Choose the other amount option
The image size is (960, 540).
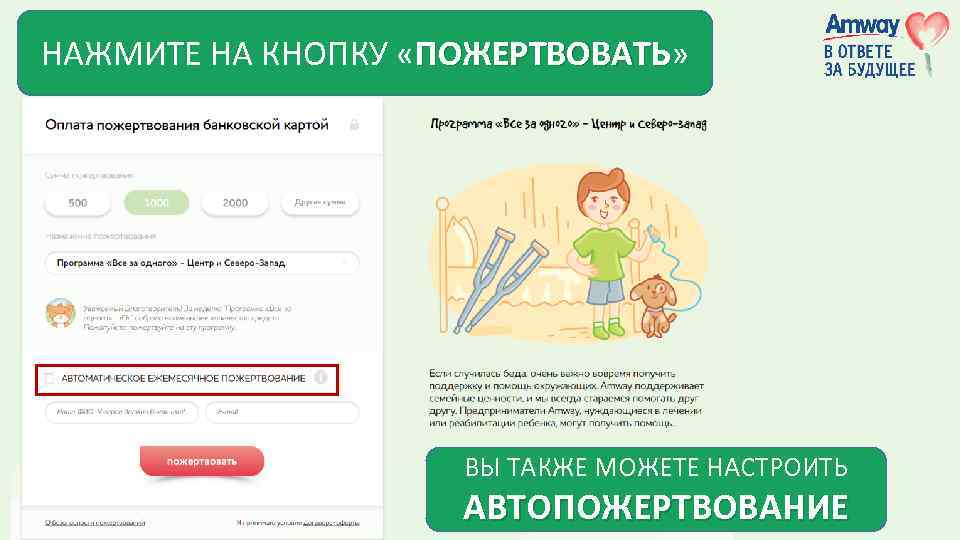coord(320,203)
